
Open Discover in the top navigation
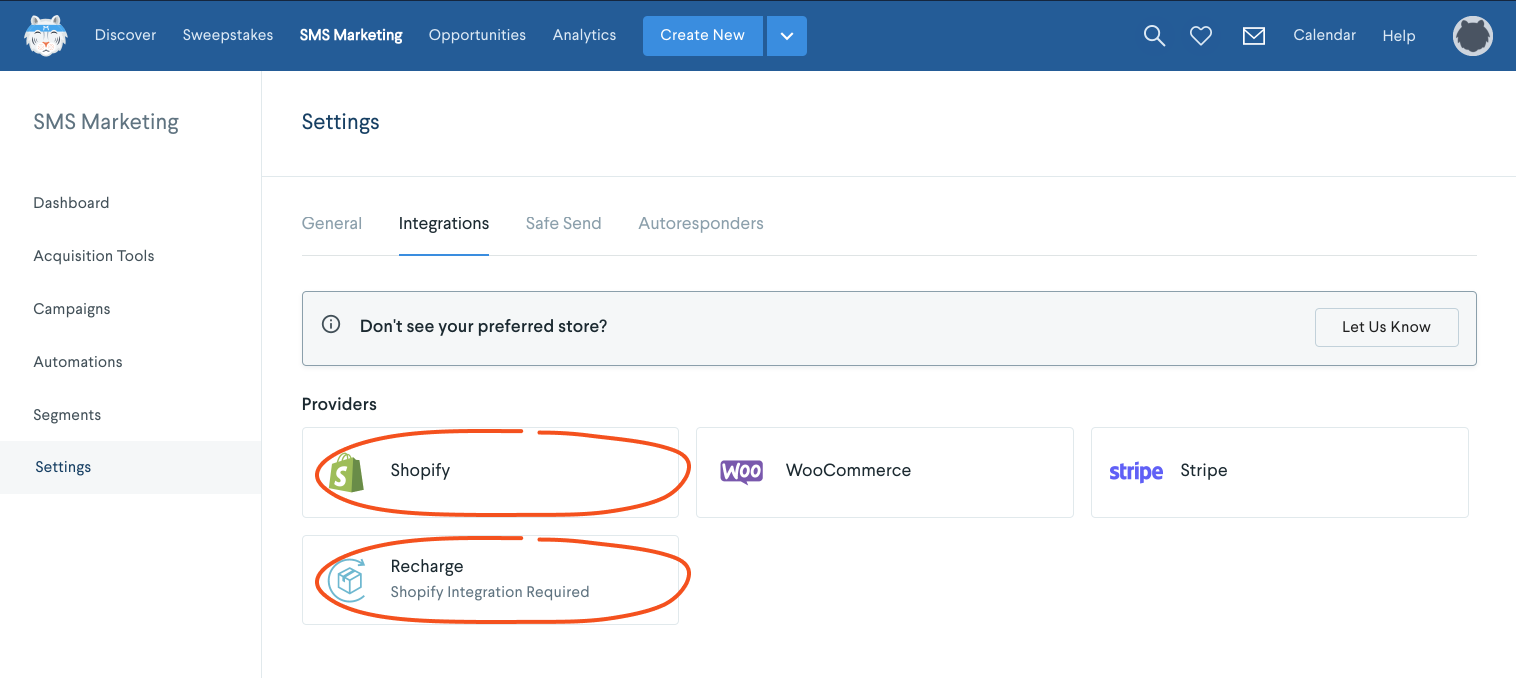(126, 35)
